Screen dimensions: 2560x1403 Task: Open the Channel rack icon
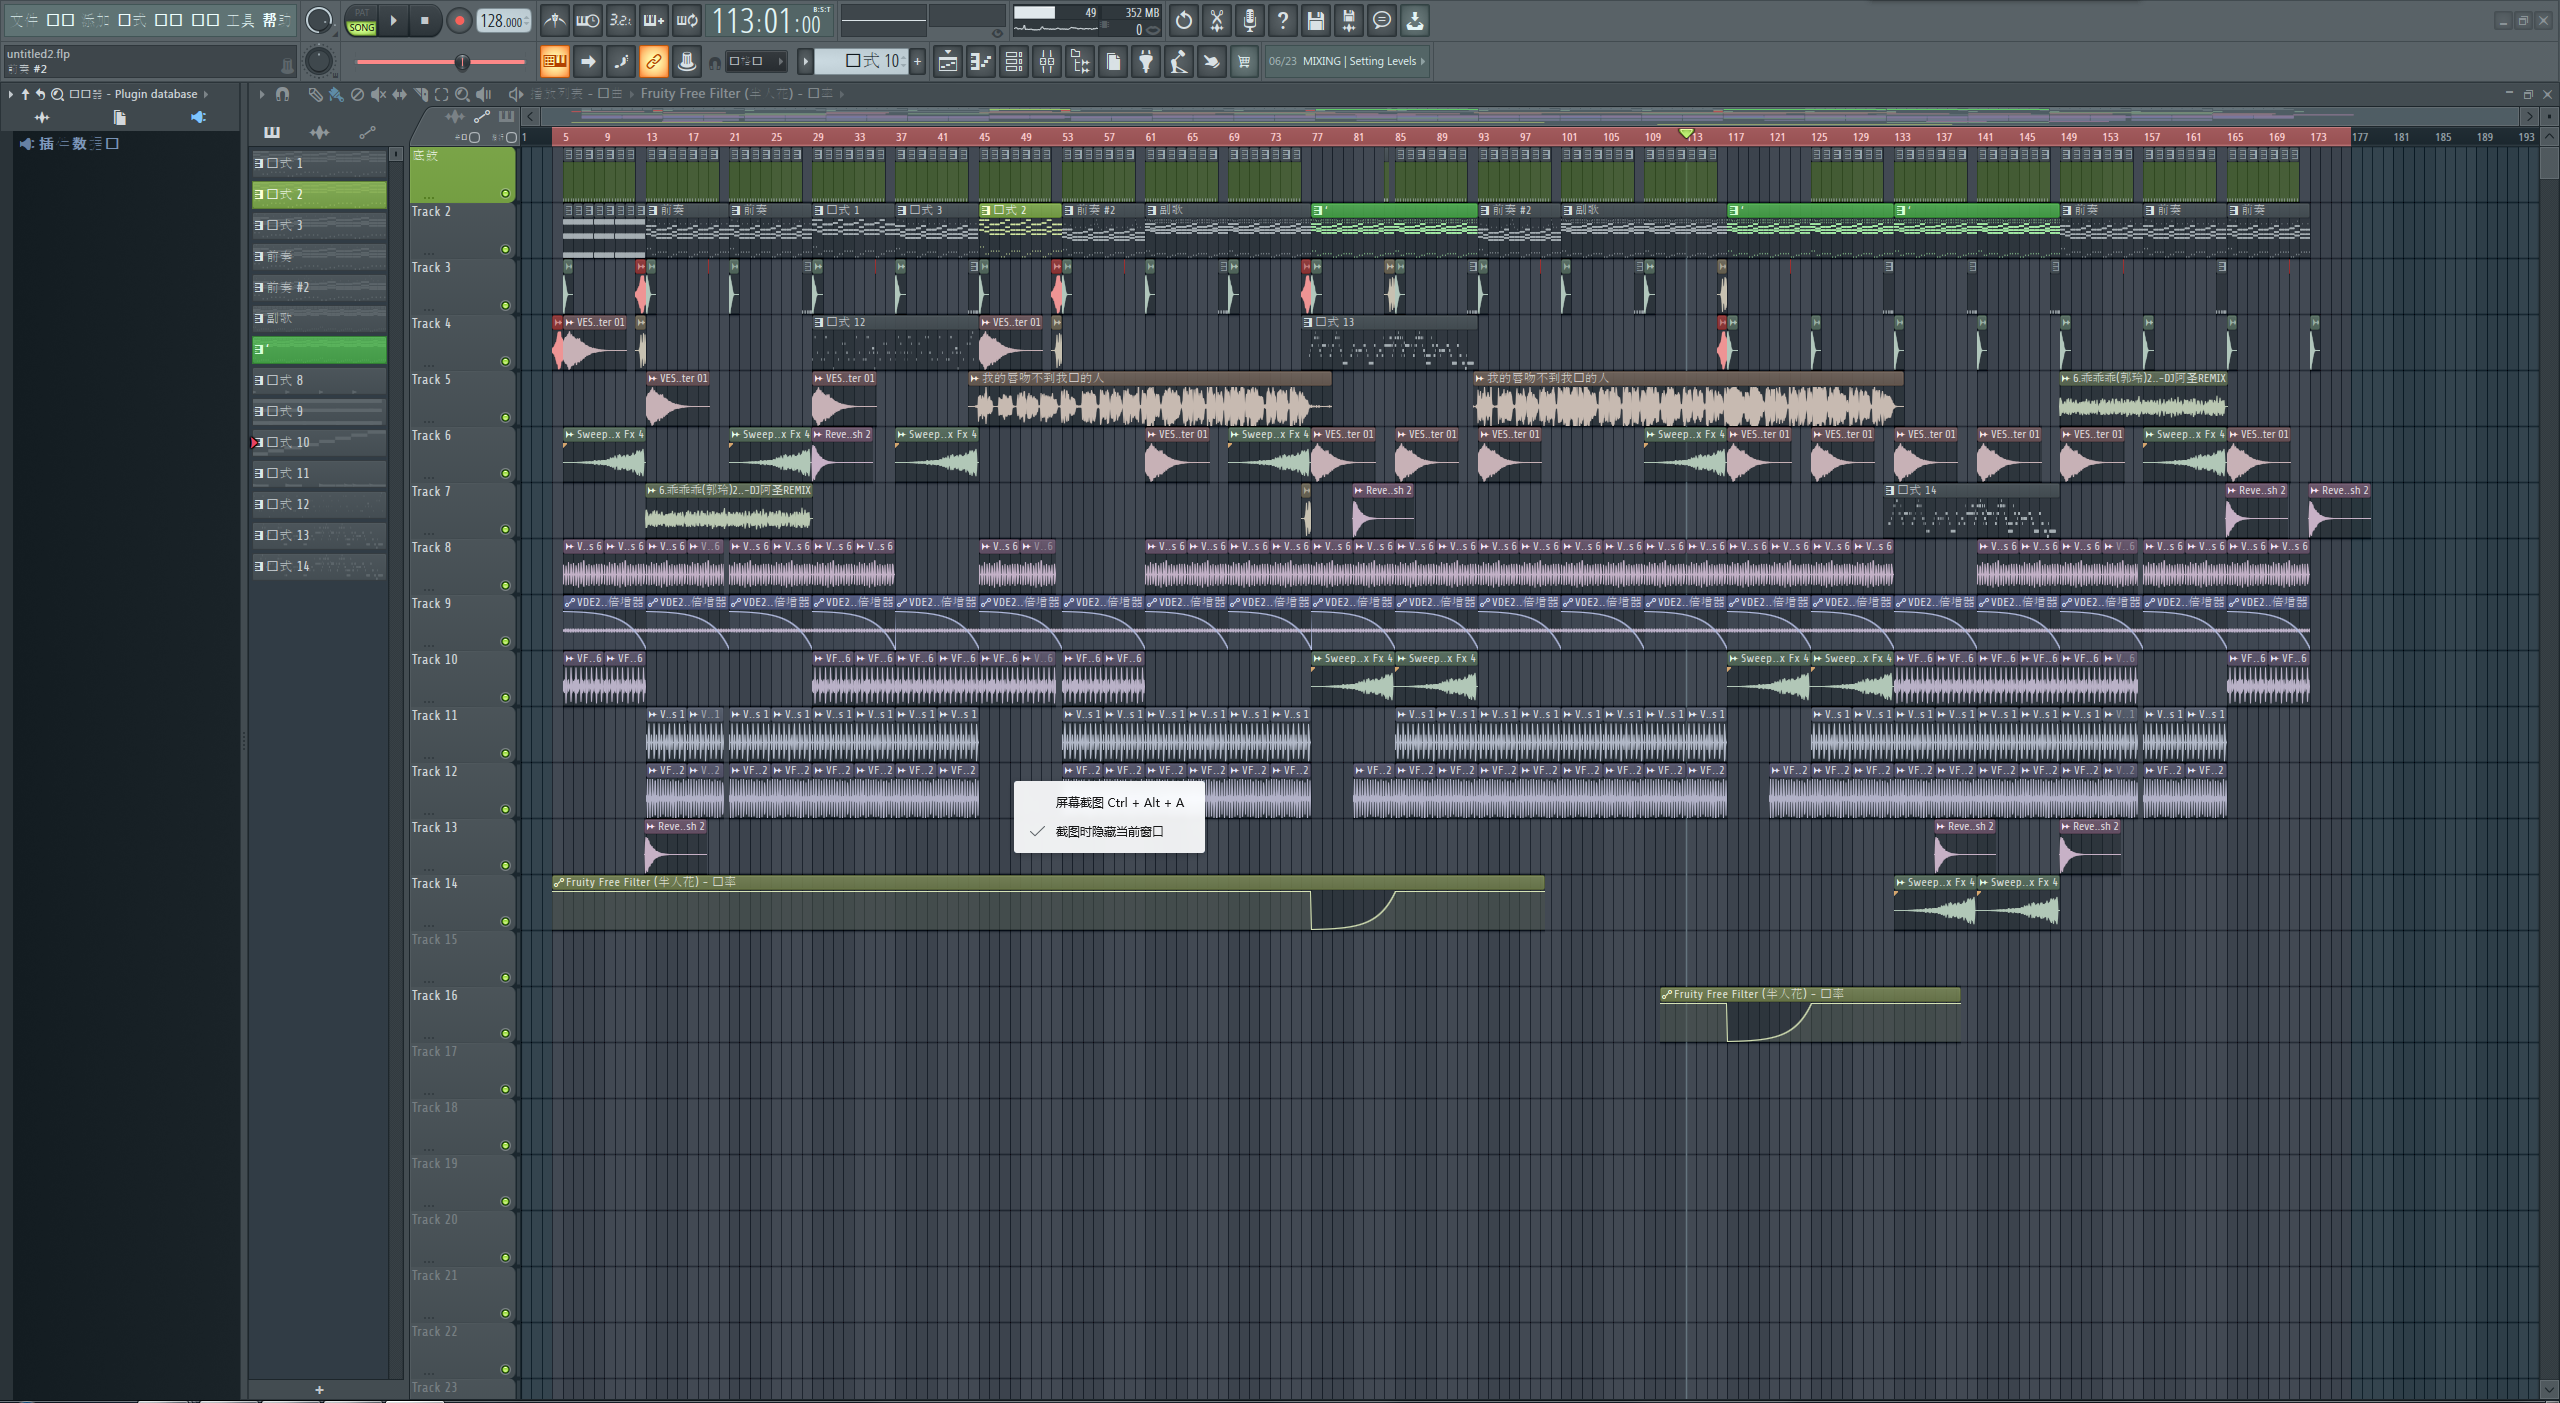click(1014, 62)
